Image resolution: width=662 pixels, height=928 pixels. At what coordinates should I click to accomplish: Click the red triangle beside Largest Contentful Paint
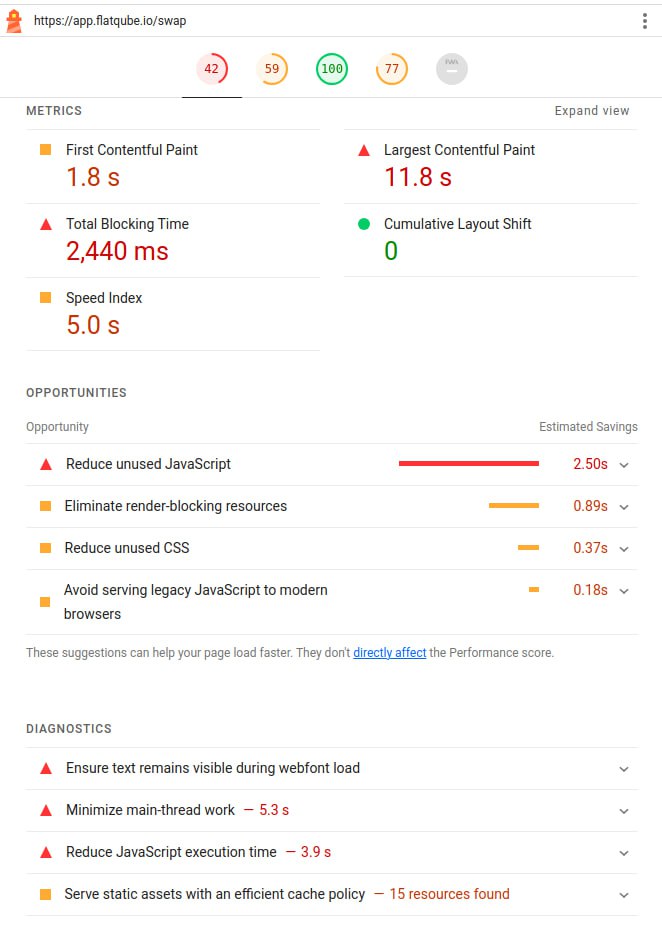coord(364,150)
